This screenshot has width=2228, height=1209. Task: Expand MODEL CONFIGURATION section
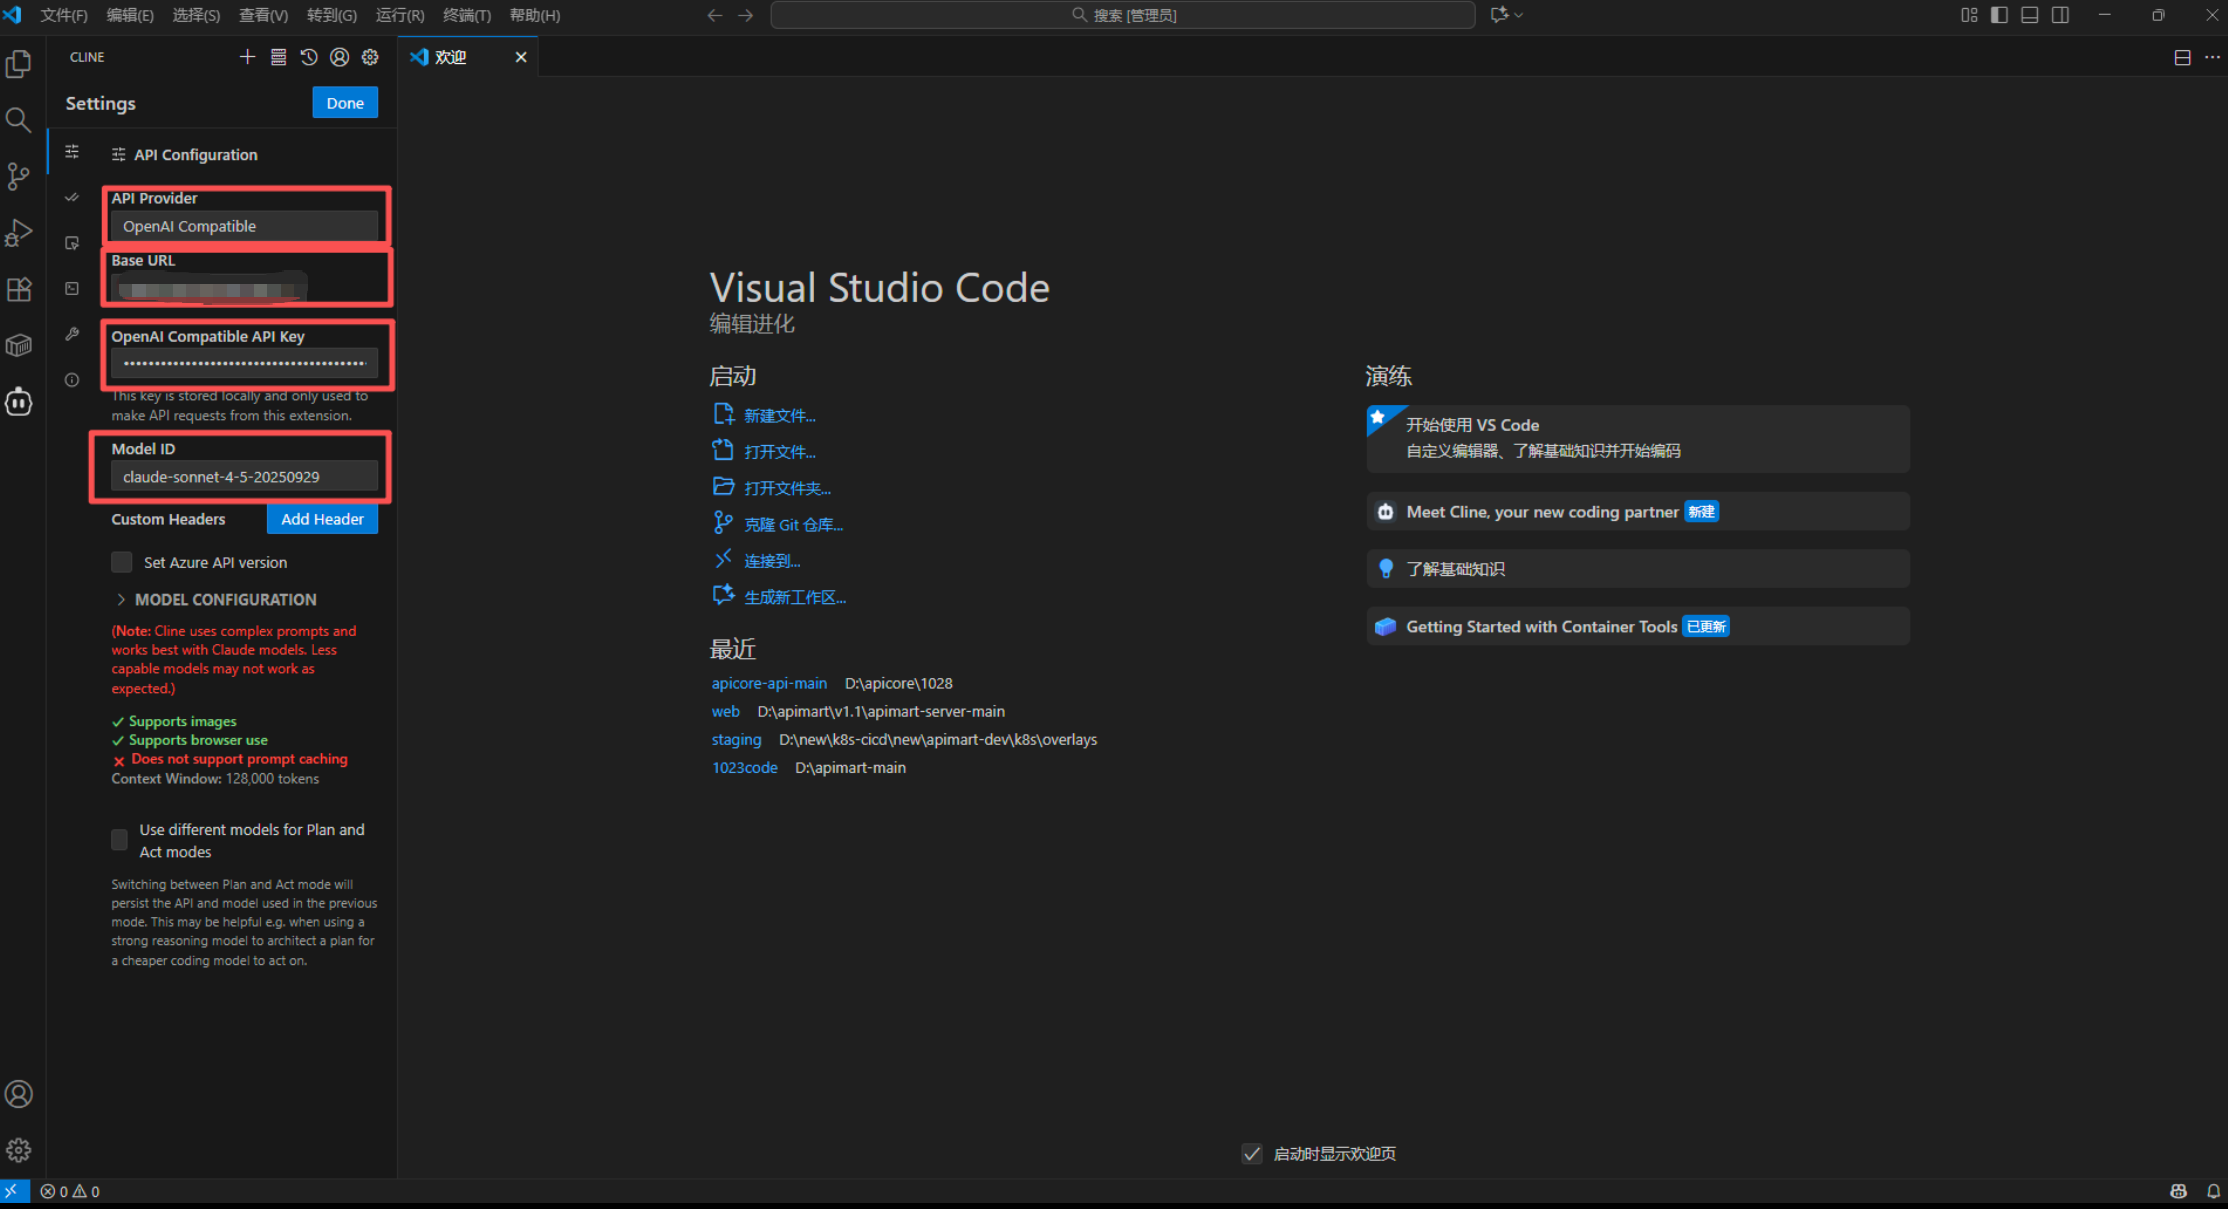tap(215, 599)
